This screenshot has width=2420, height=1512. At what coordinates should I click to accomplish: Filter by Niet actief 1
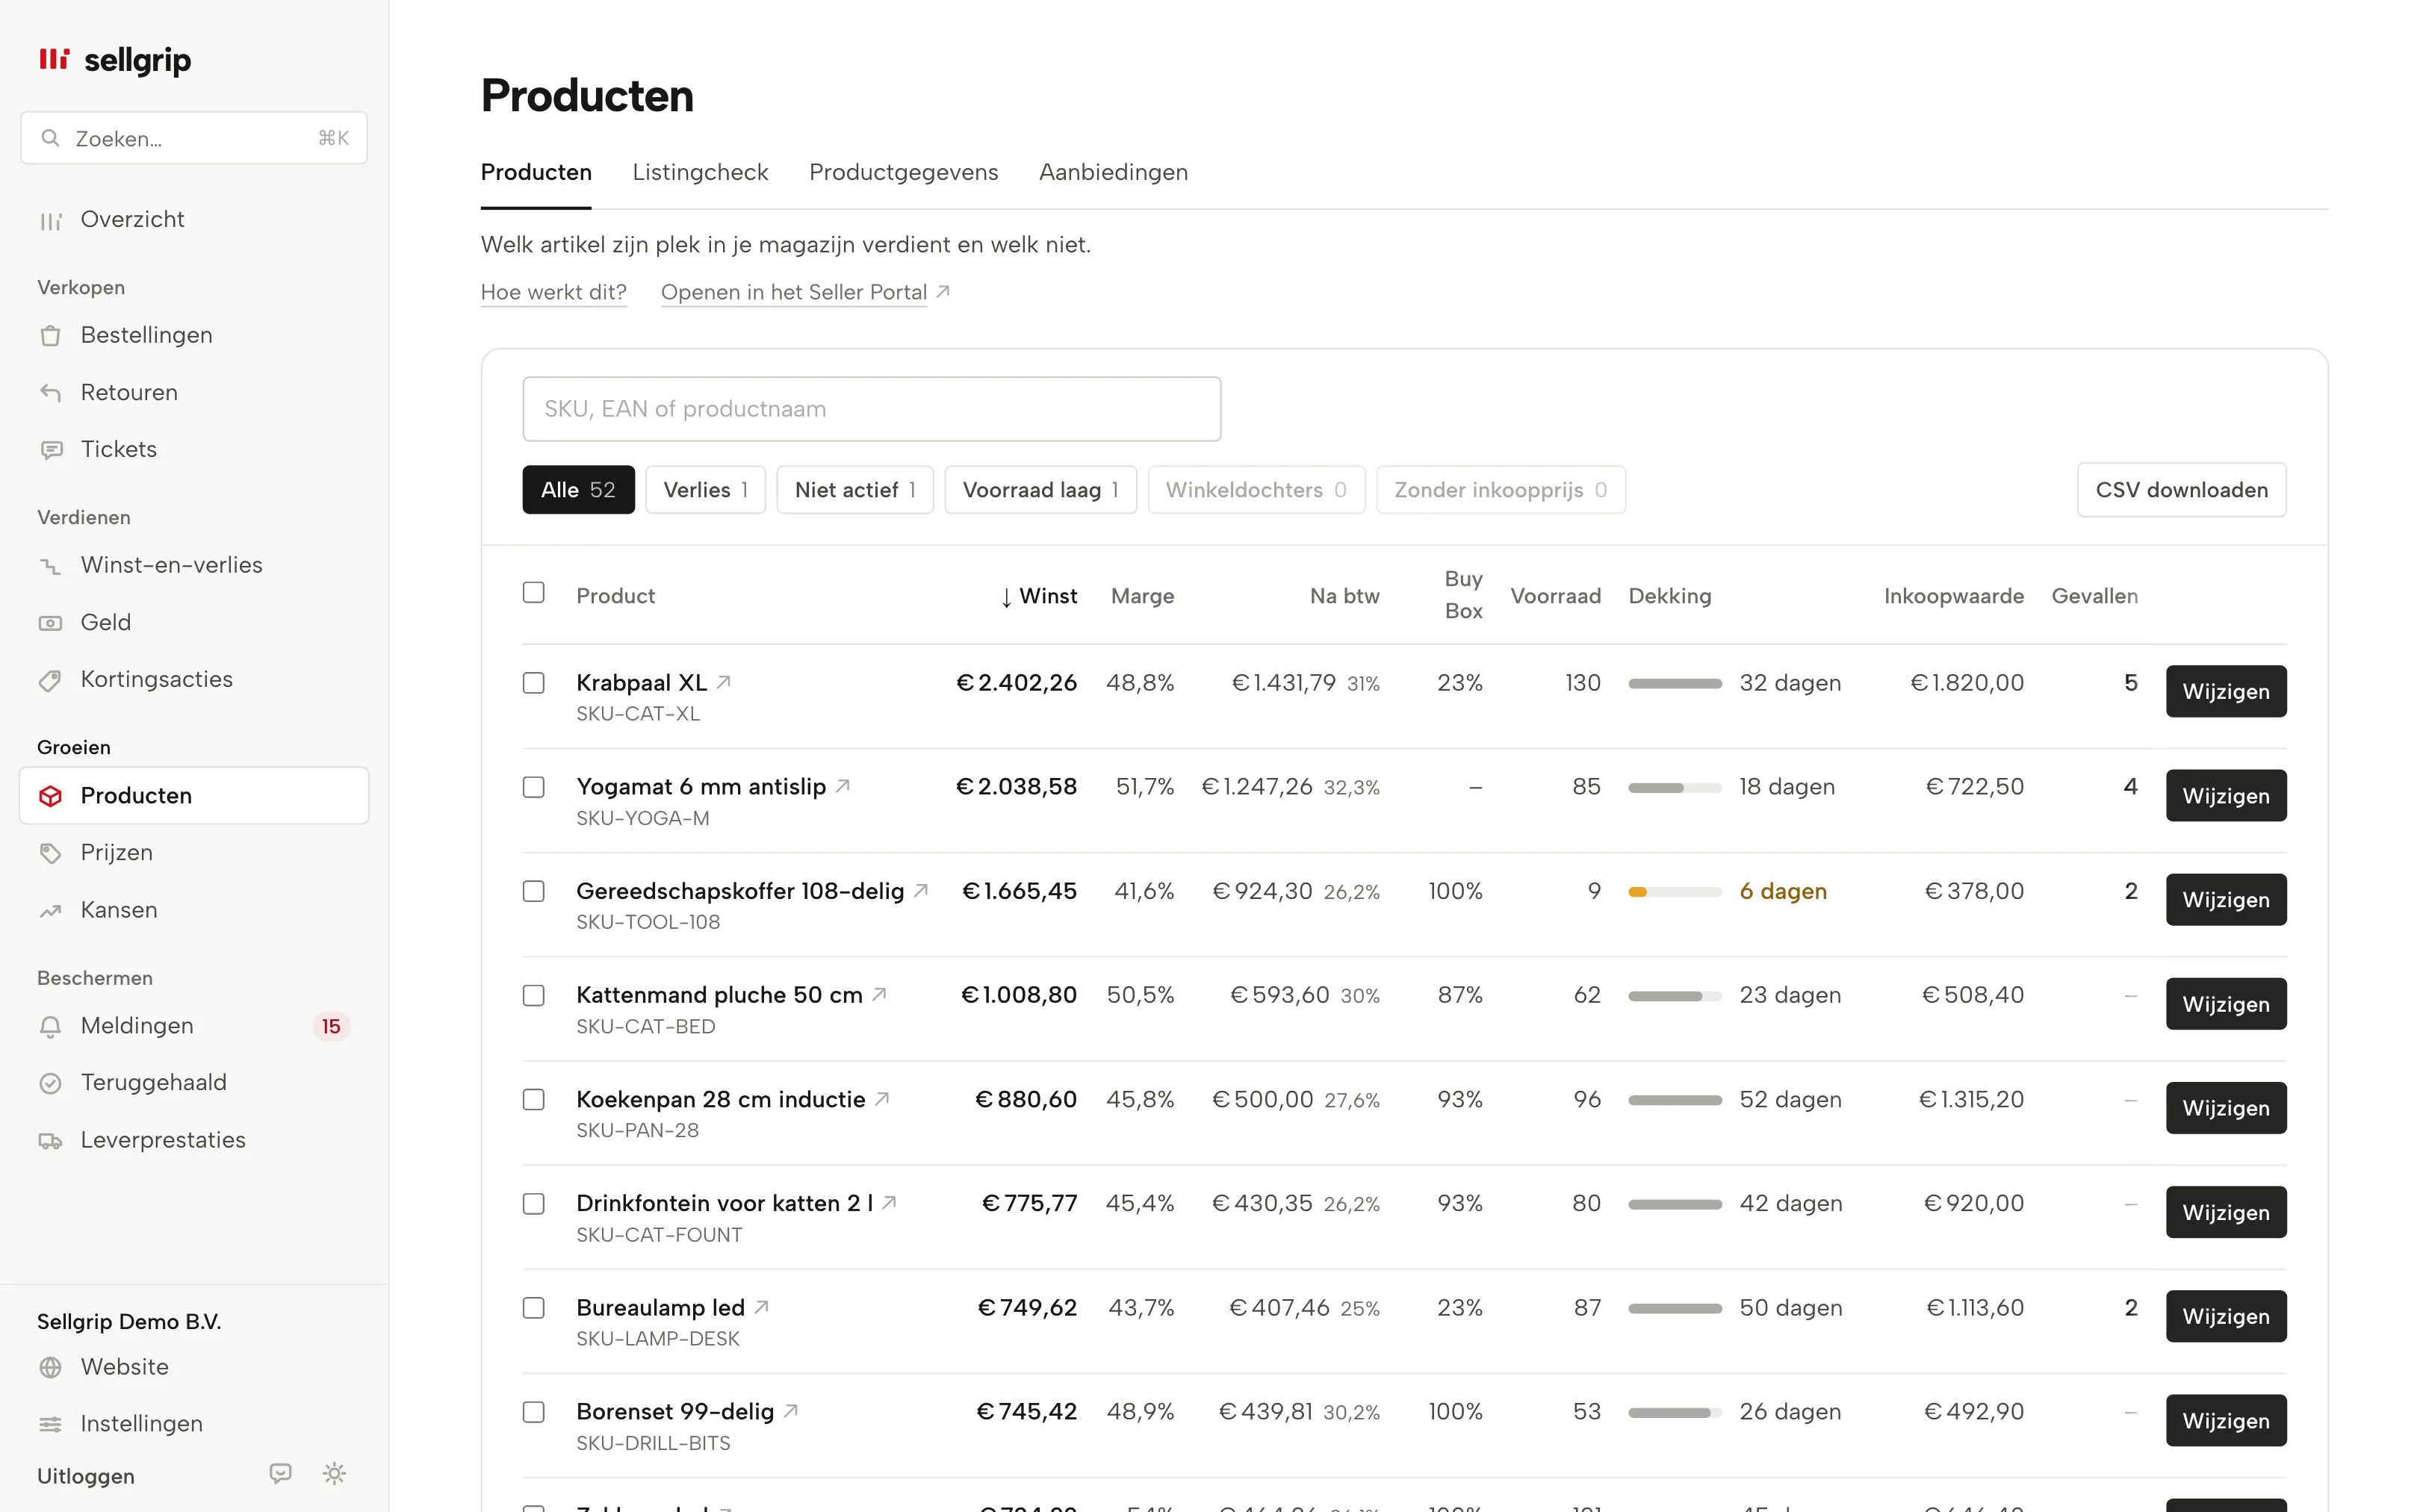pyautogui.click(x=855, y=490)
